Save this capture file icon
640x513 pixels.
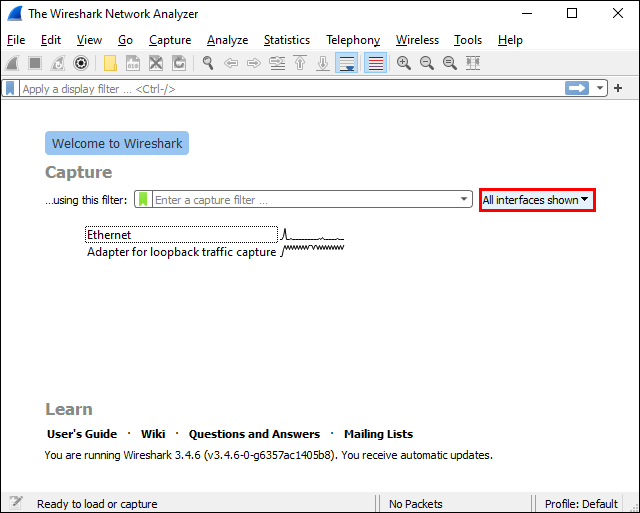(x=133, y=63)
